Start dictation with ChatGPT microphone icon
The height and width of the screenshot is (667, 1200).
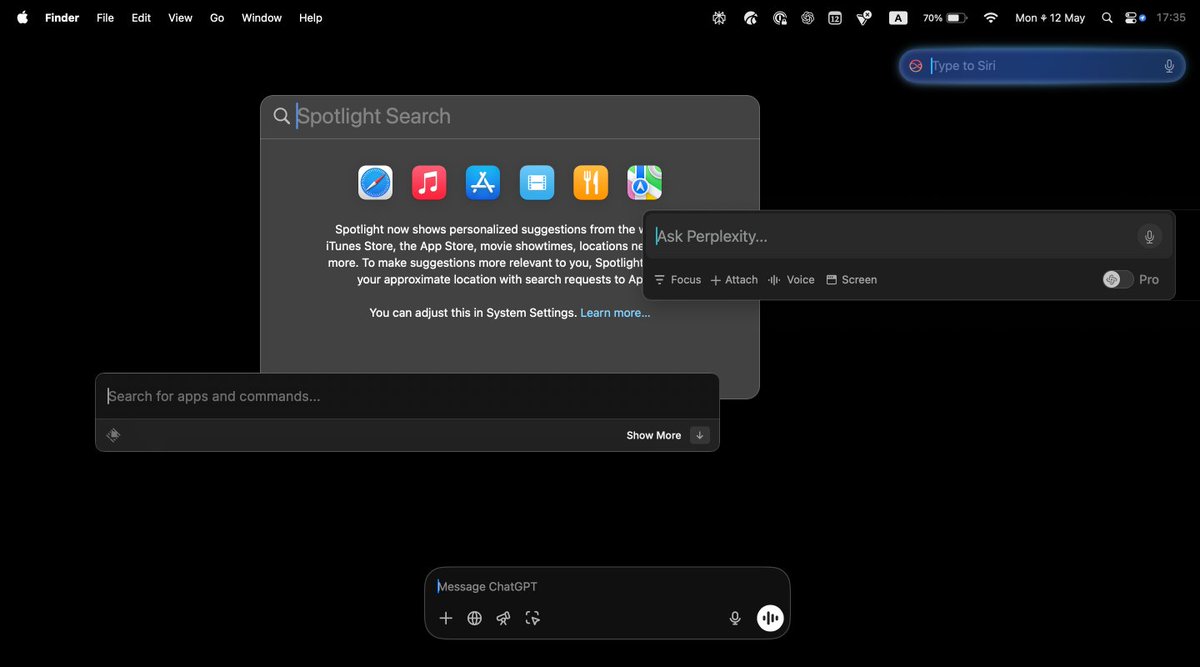[735, 618]
